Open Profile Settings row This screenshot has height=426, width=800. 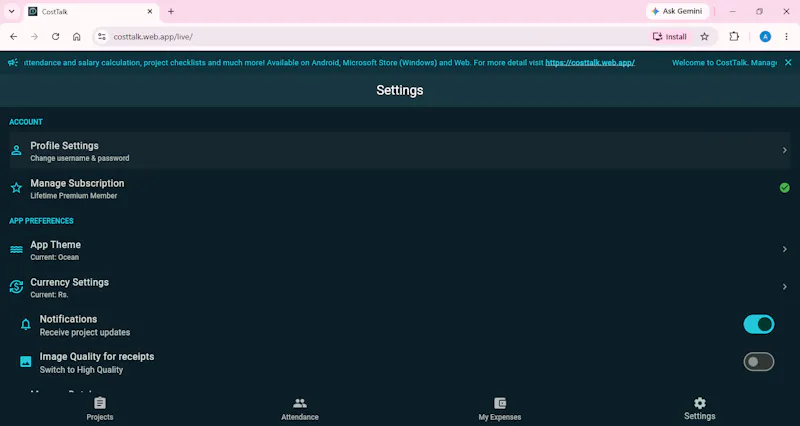point(400,151)
